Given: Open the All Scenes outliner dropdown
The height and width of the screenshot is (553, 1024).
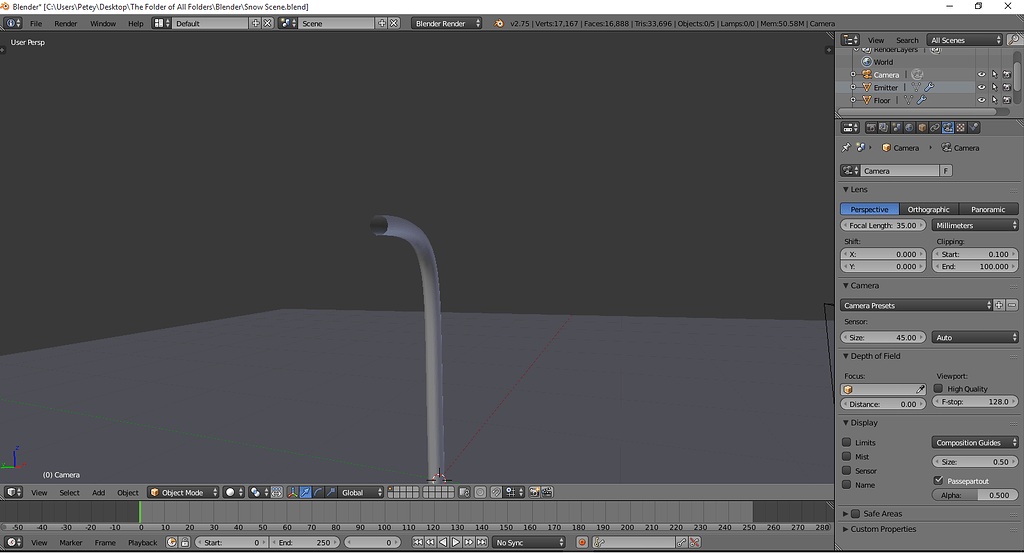Looking at the screenshot, I should [x=965, y=40].
